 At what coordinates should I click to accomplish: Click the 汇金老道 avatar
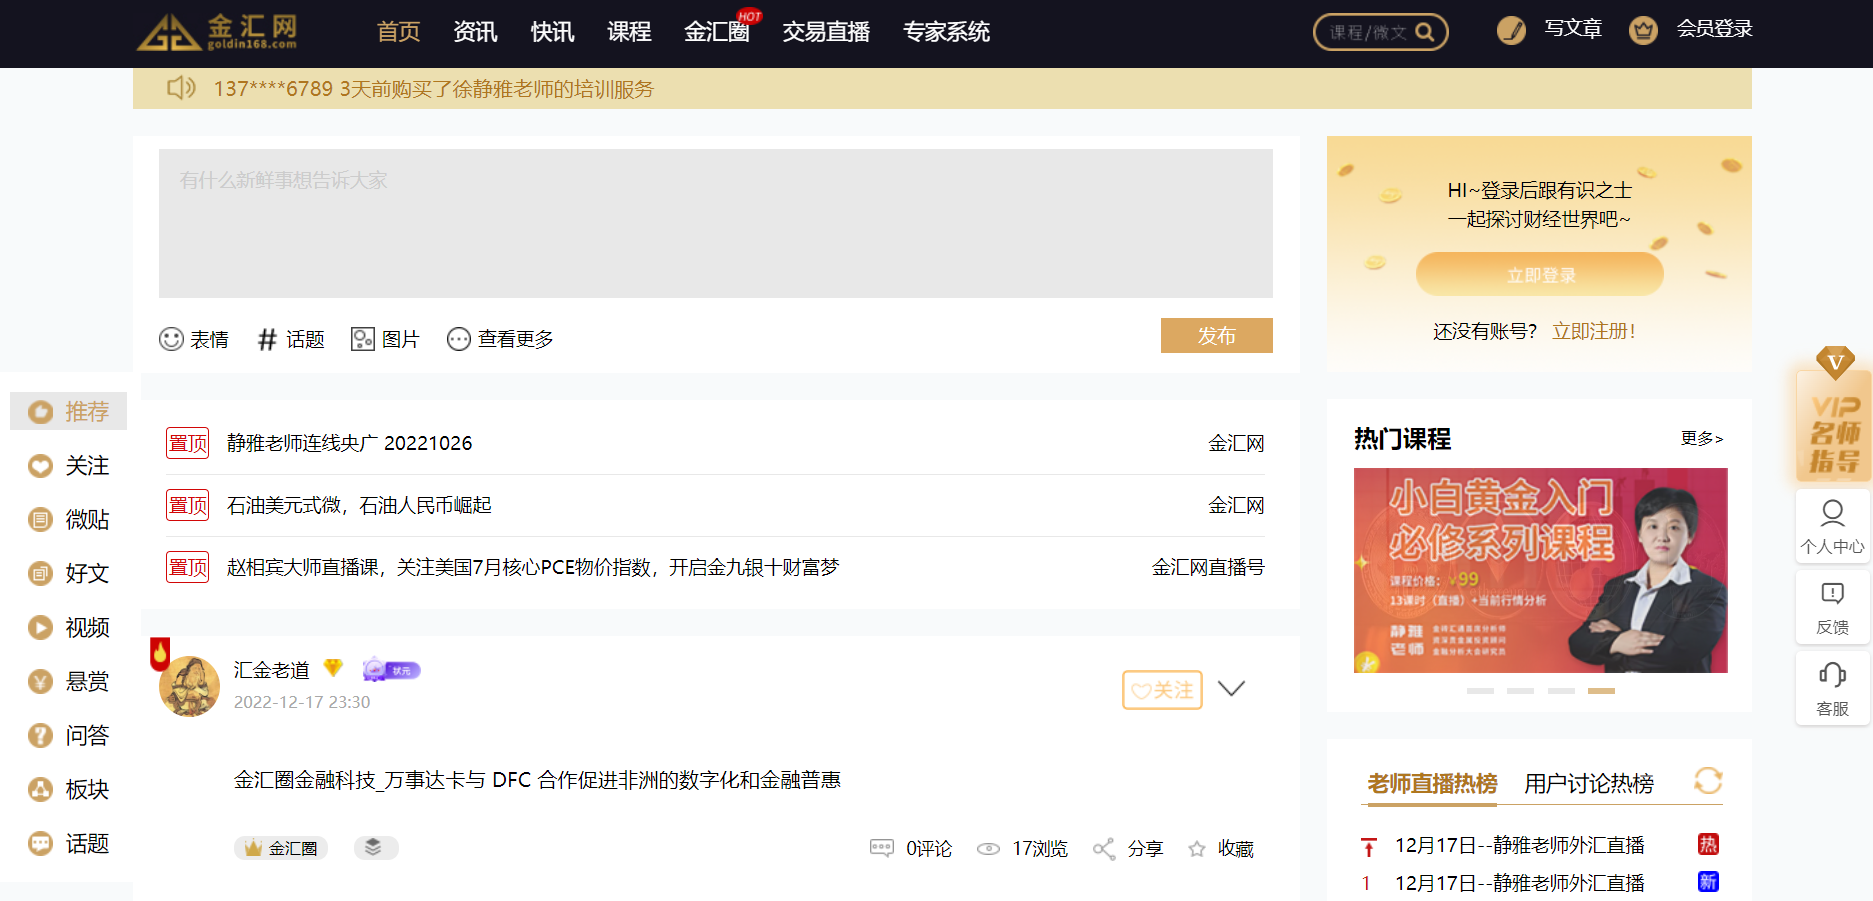189,686
